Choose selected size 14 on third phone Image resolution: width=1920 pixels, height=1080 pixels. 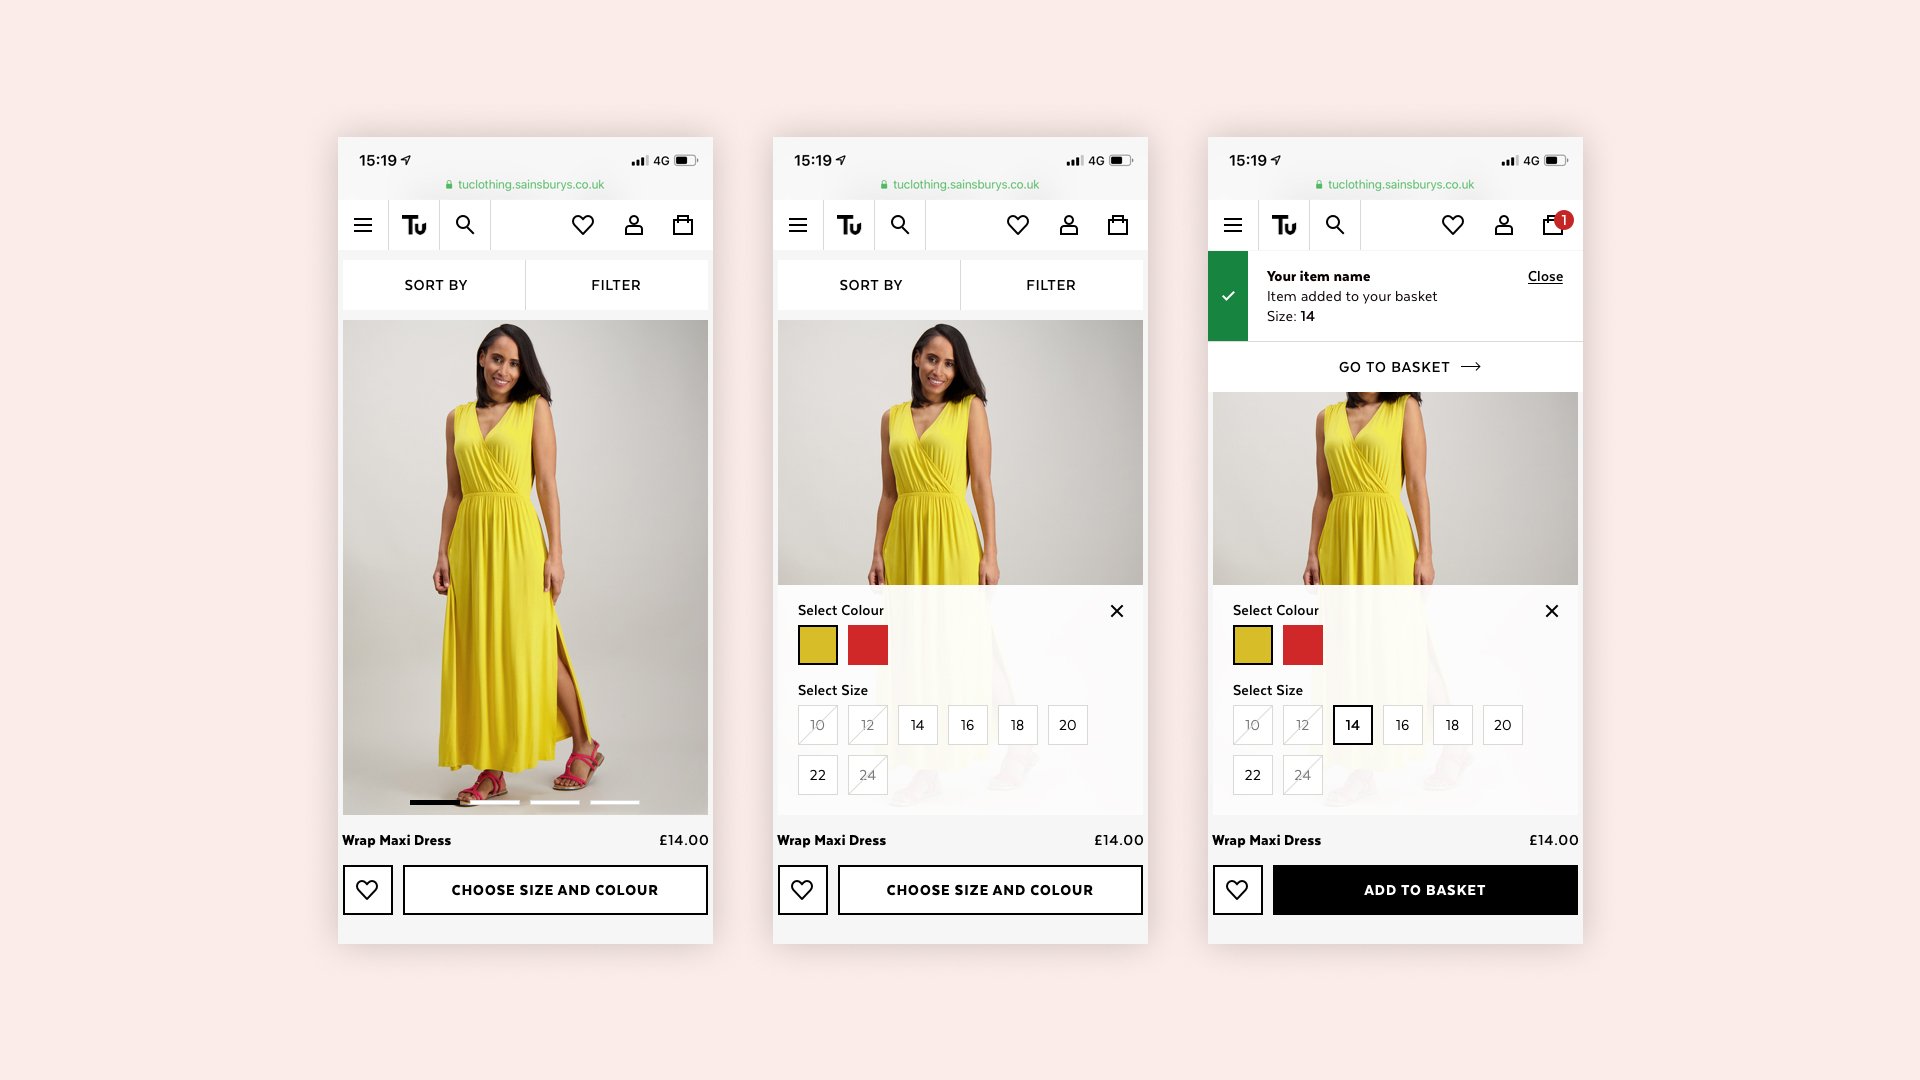pos(1352,725)
